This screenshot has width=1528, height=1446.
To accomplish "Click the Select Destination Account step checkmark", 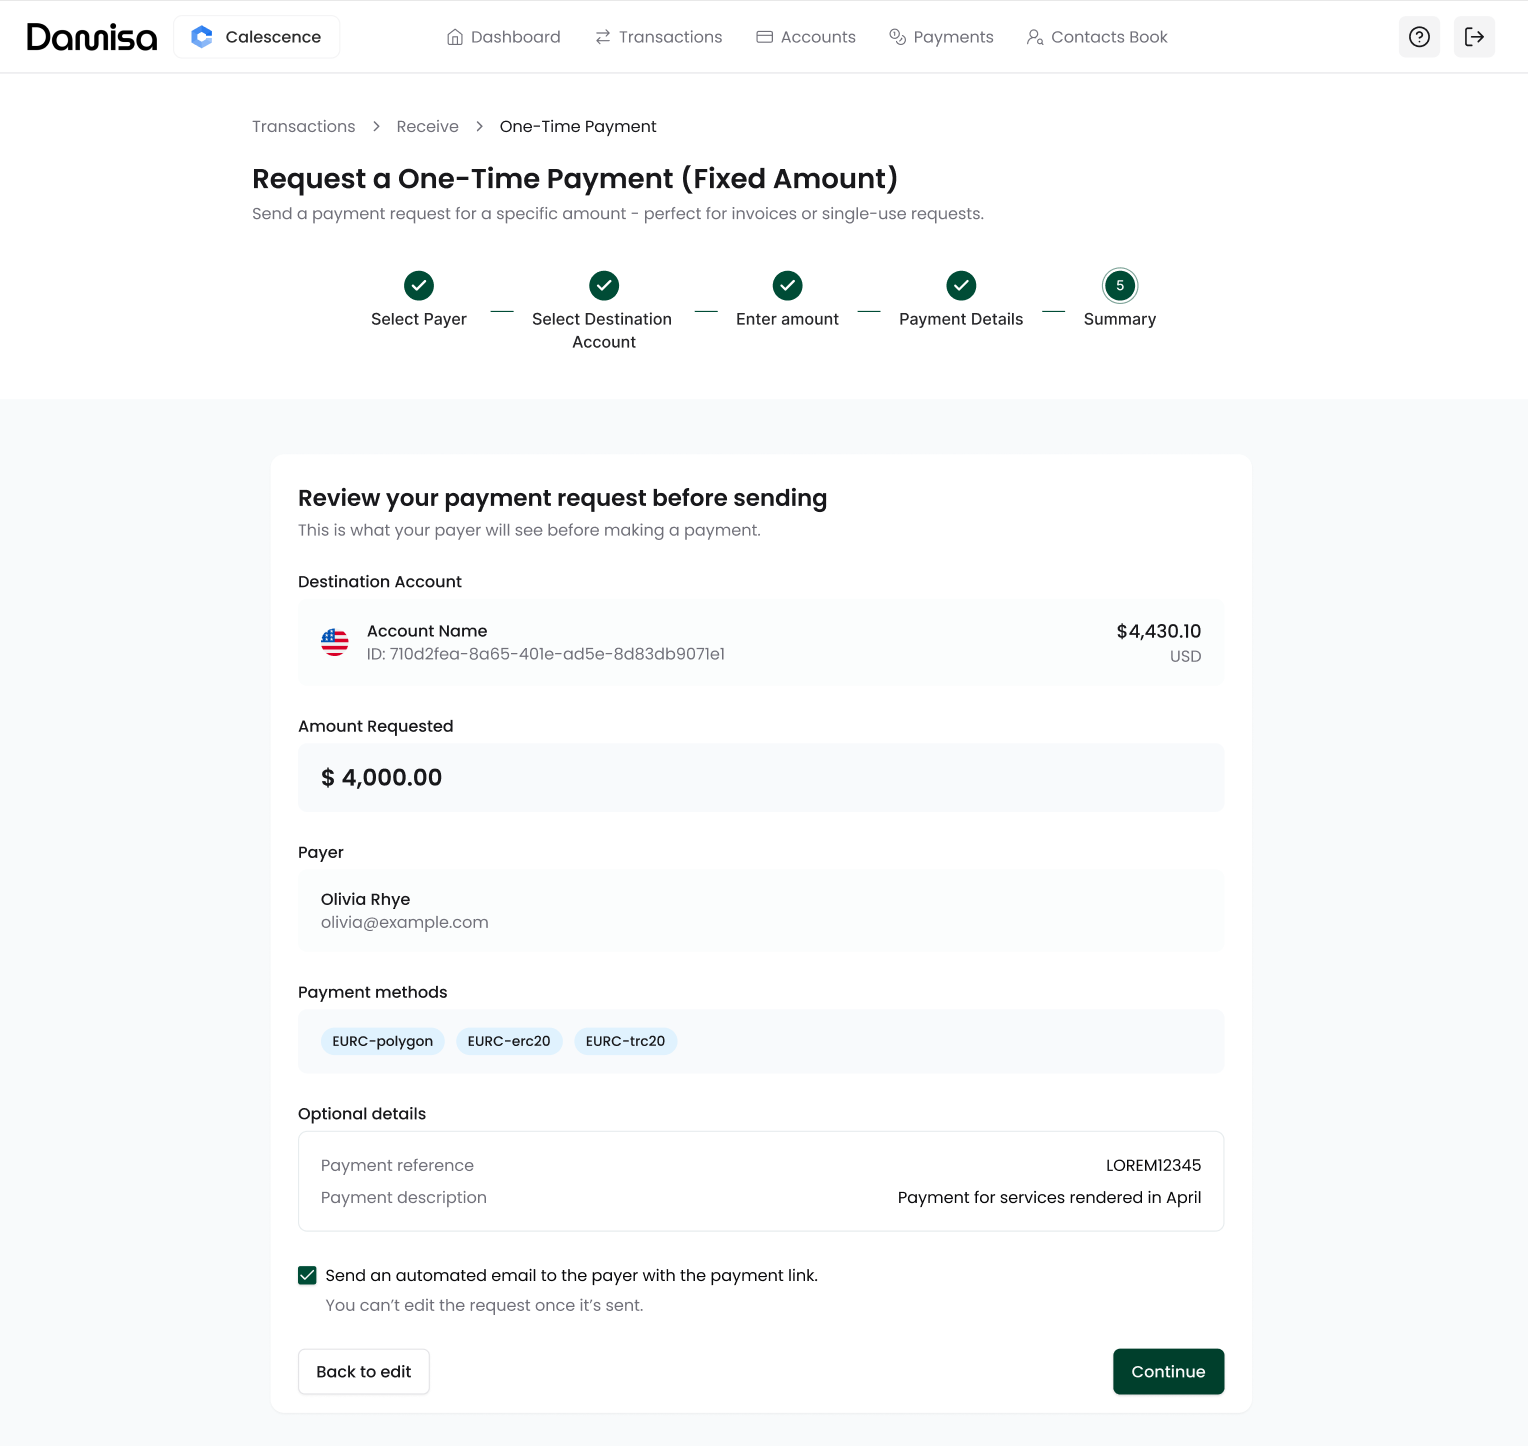I will (604, 286).
